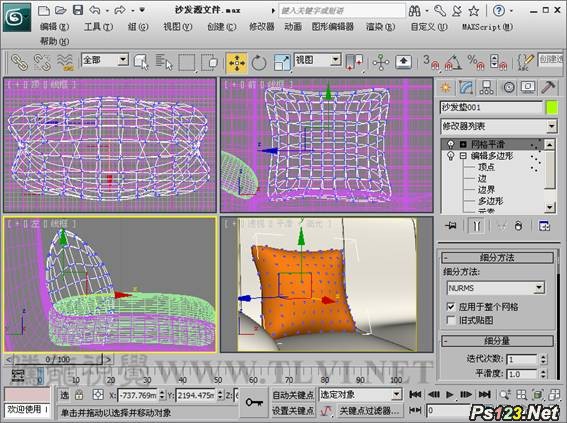Image resolution: width=567 pixels, height=423 pixels.
Task: Open the 全部 selection filter dropdown
Action: point(105,60)
